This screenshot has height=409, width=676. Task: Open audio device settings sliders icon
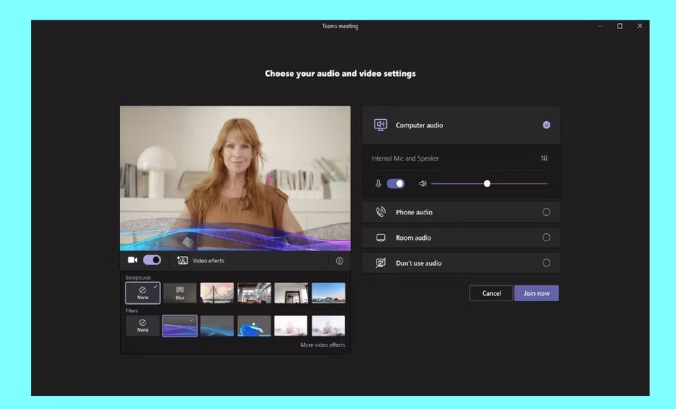coord(544,158)
